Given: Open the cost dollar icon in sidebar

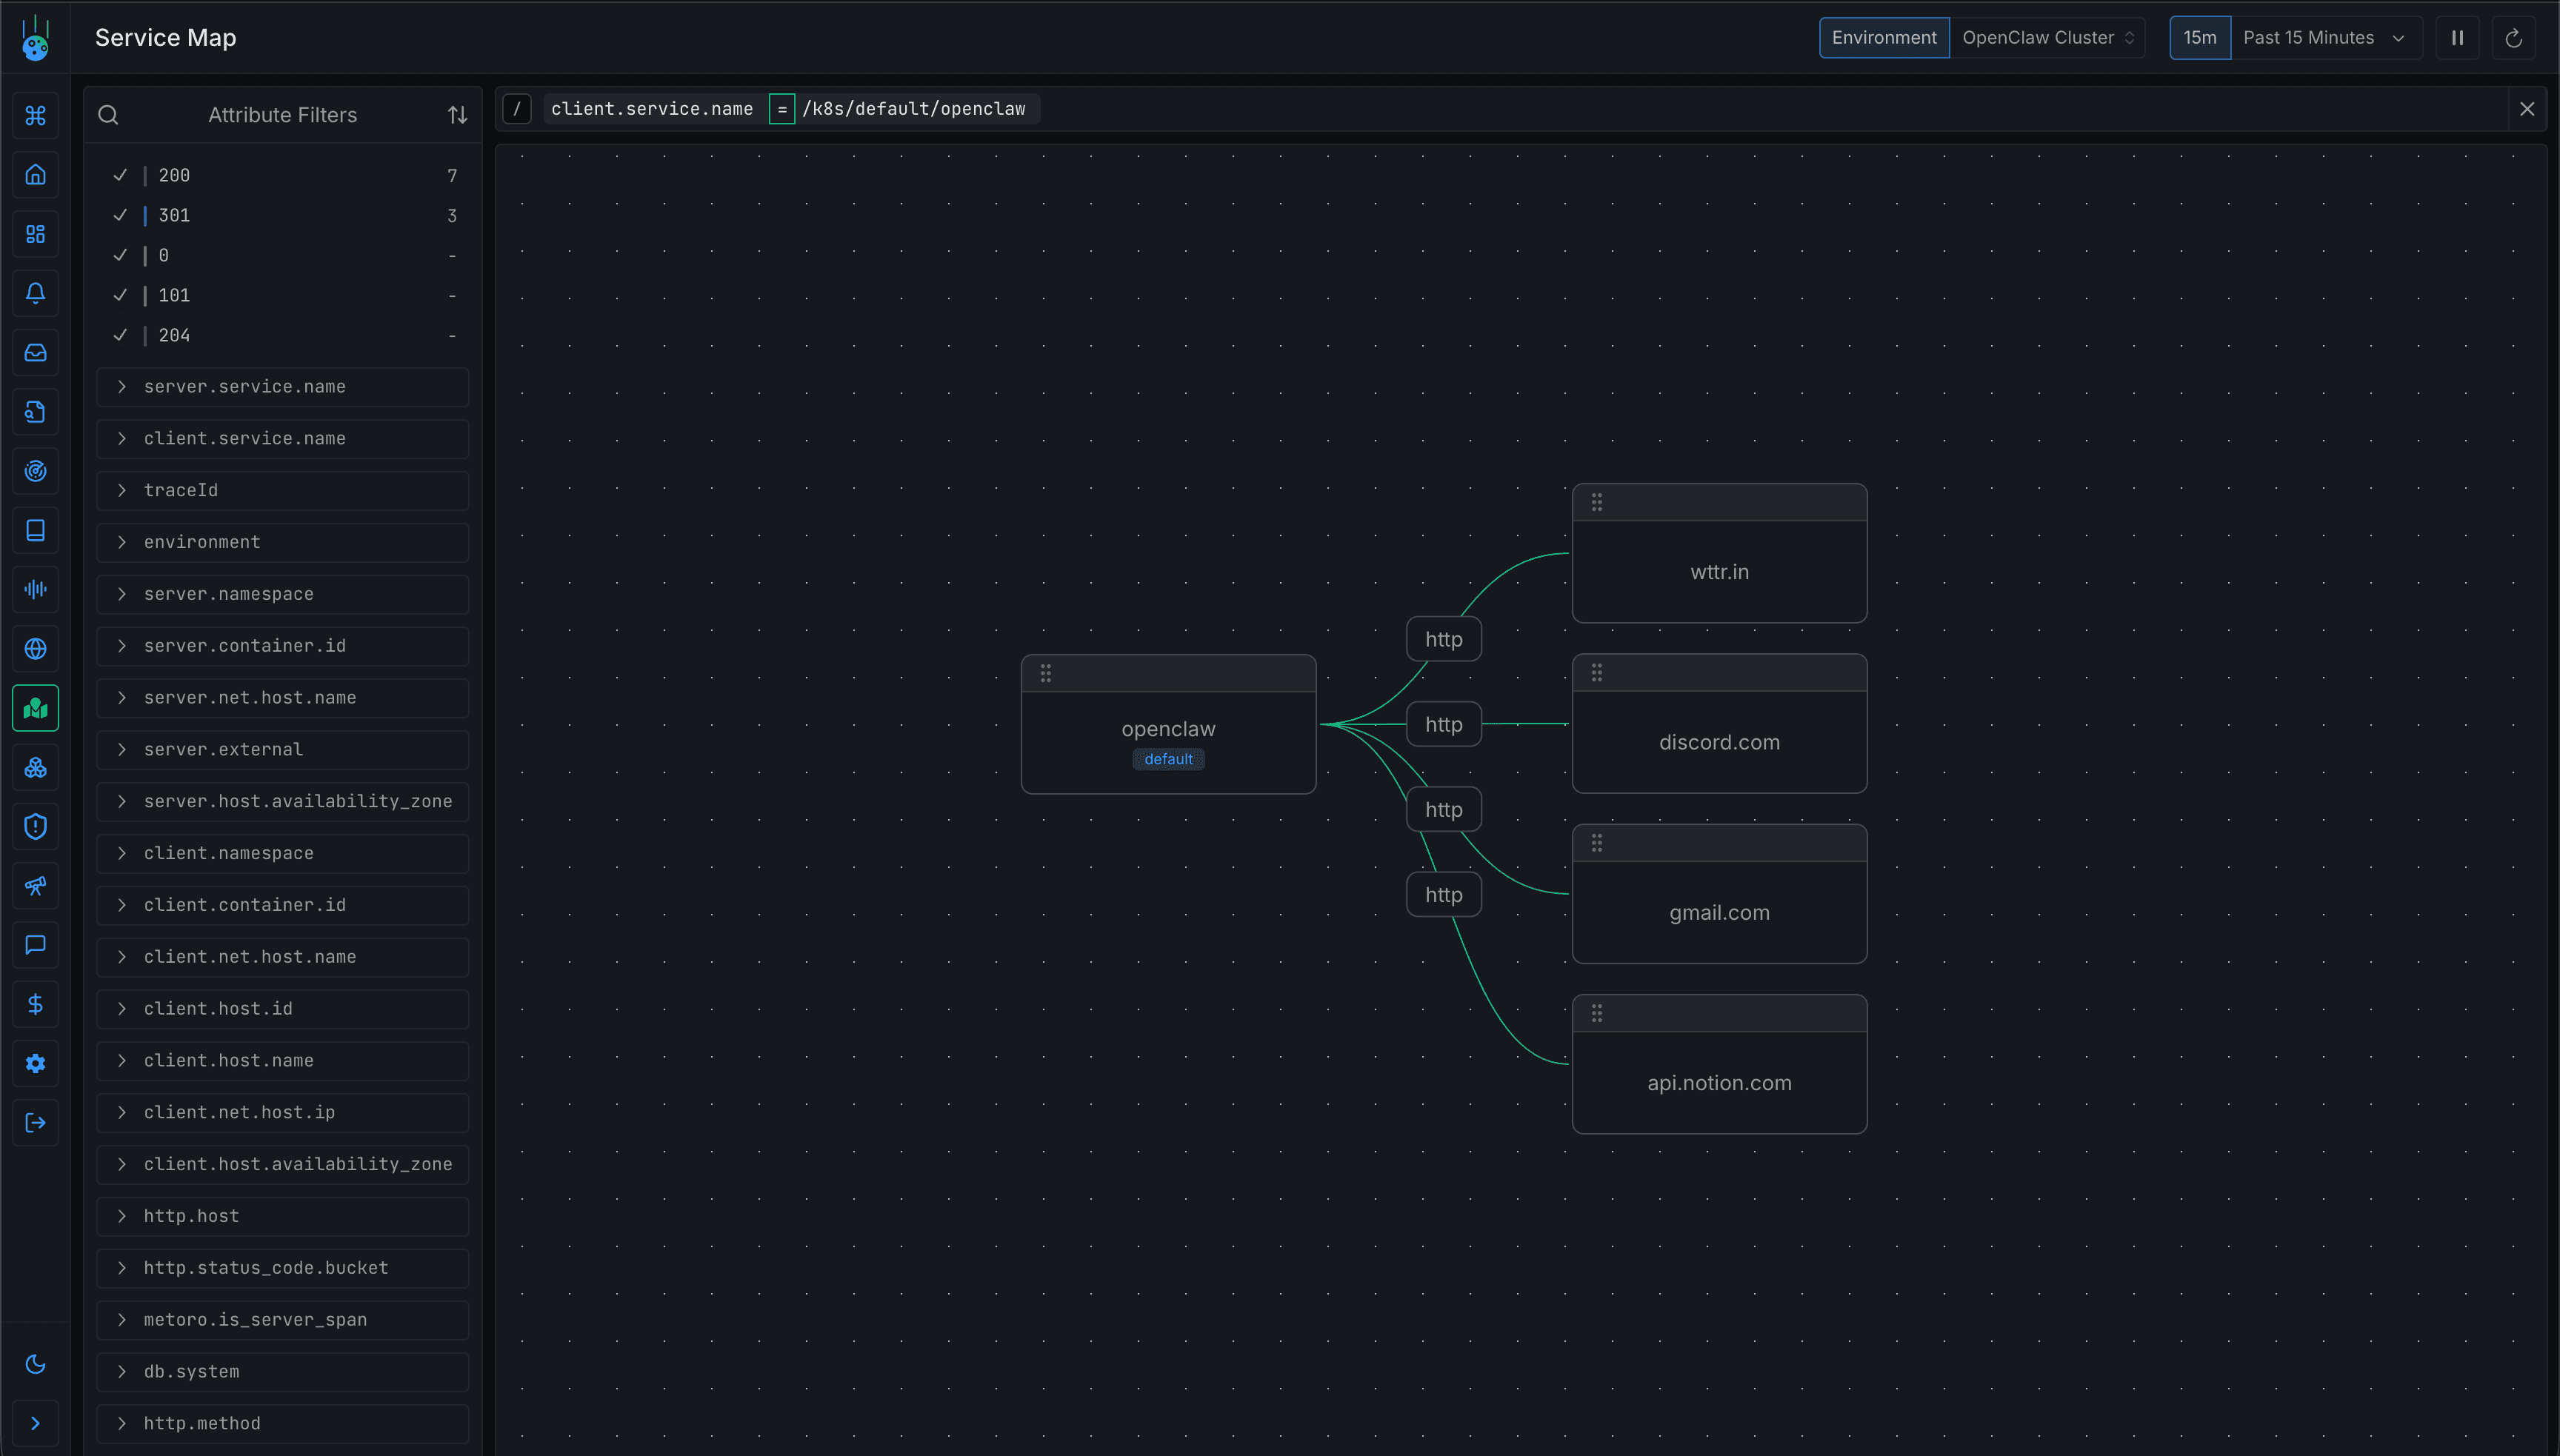Looking at the screenshot, I should click(36, 1004).
